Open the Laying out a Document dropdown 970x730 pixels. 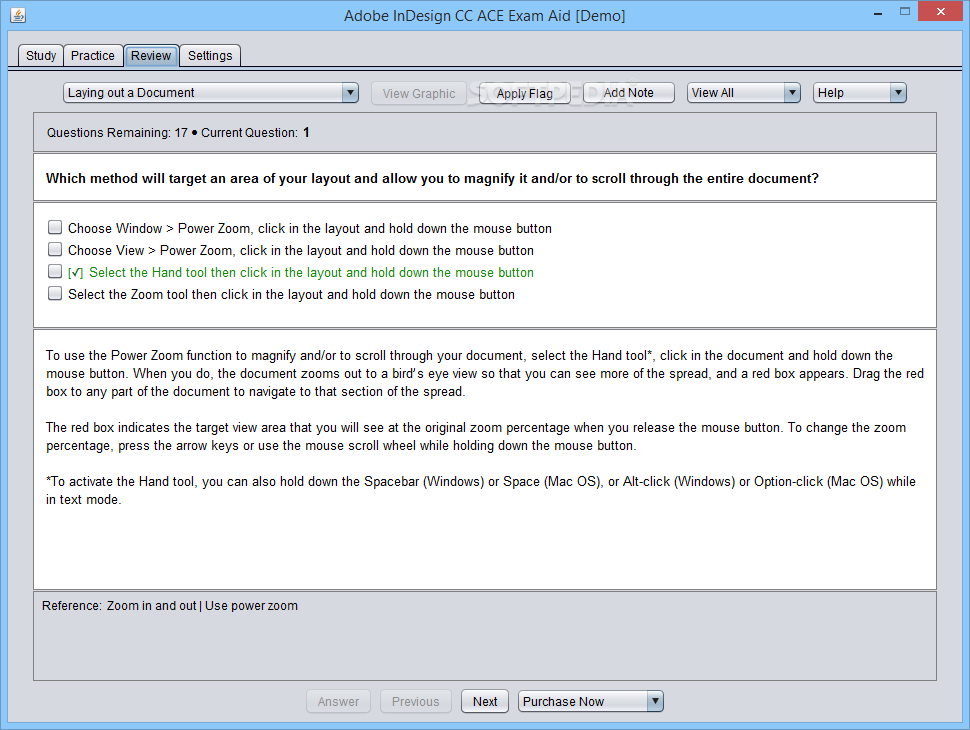tap(211, 93)
